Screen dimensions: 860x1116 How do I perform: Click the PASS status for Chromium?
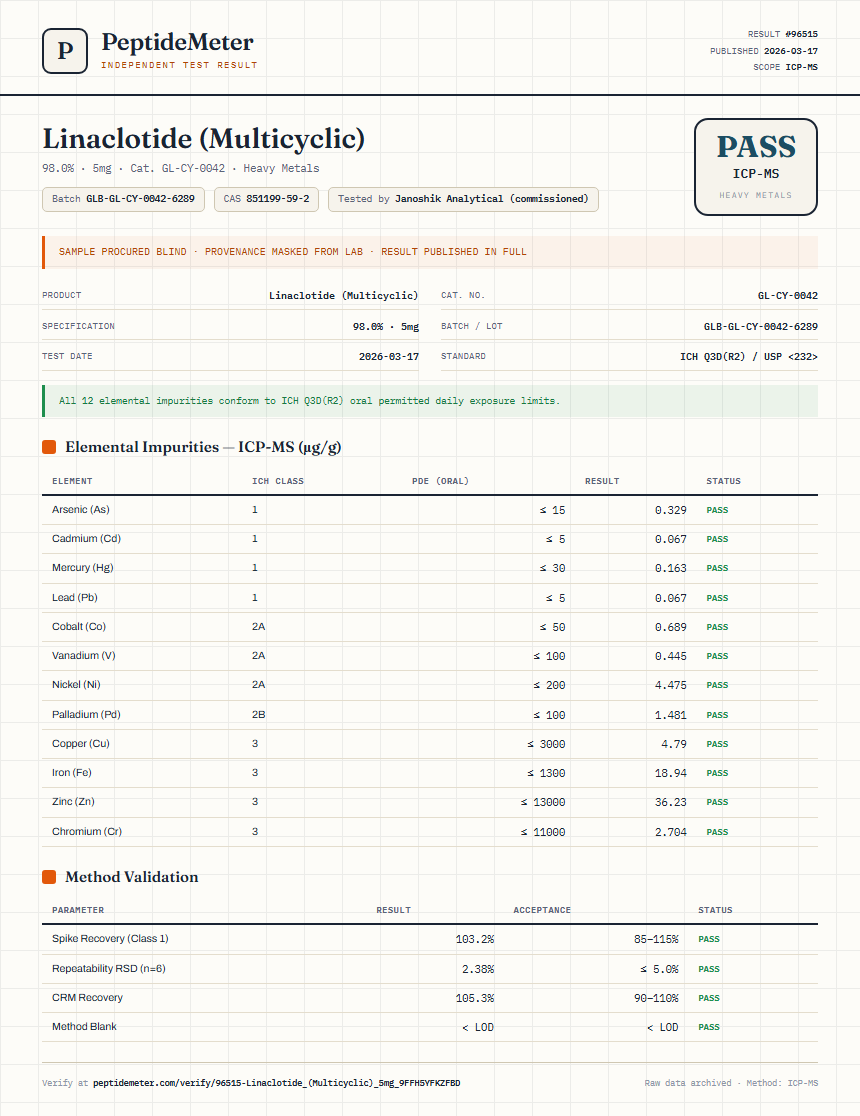pos(717,833)
